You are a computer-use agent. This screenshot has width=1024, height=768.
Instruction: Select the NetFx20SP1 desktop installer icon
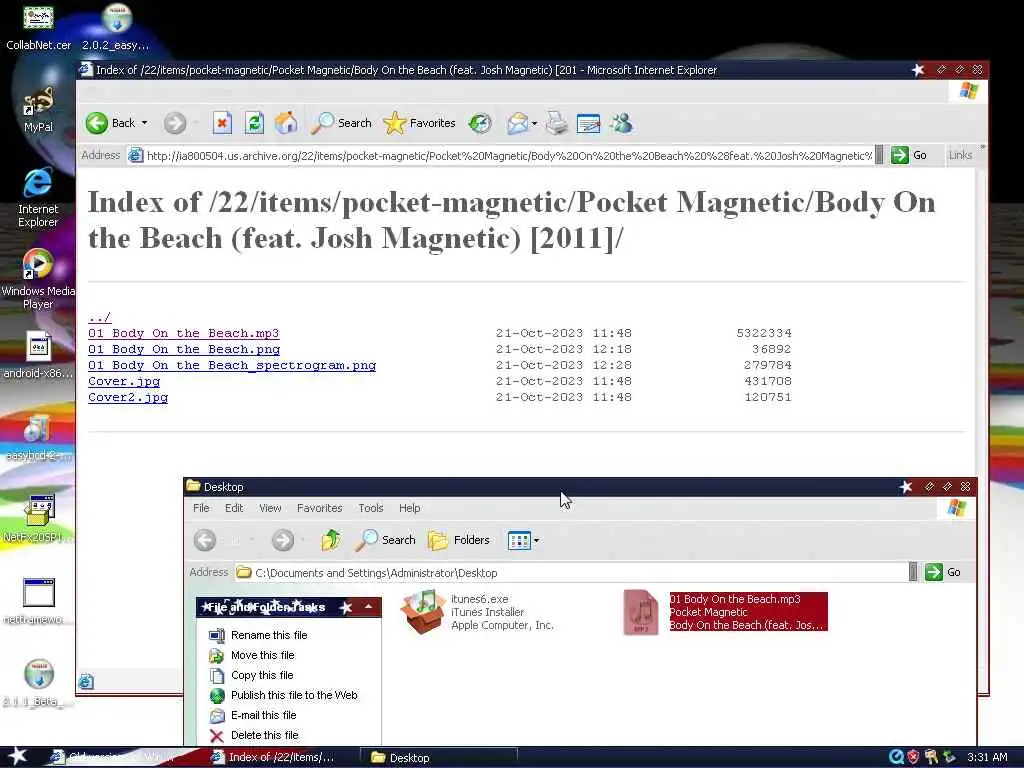tap(38, 519)
